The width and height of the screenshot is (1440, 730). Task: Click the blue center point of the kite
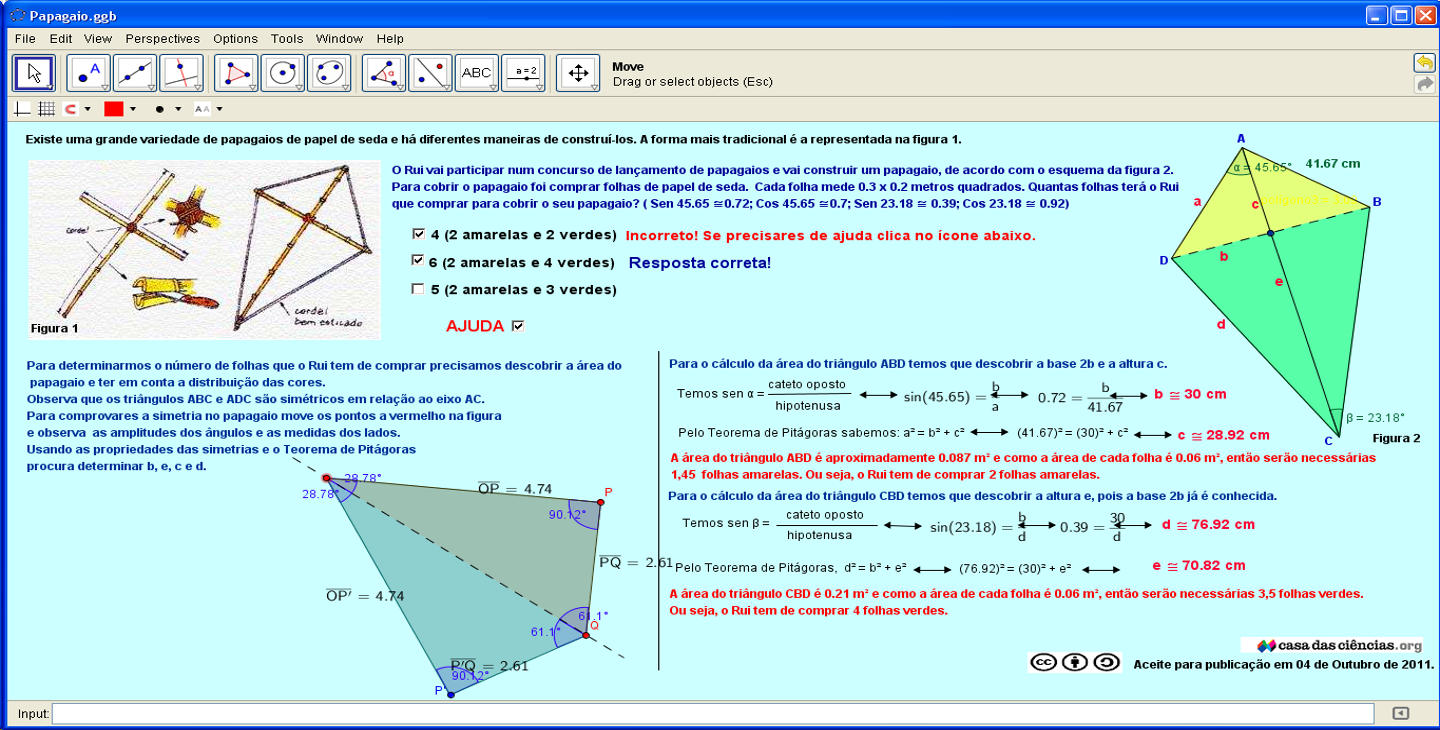(1270, 234)
